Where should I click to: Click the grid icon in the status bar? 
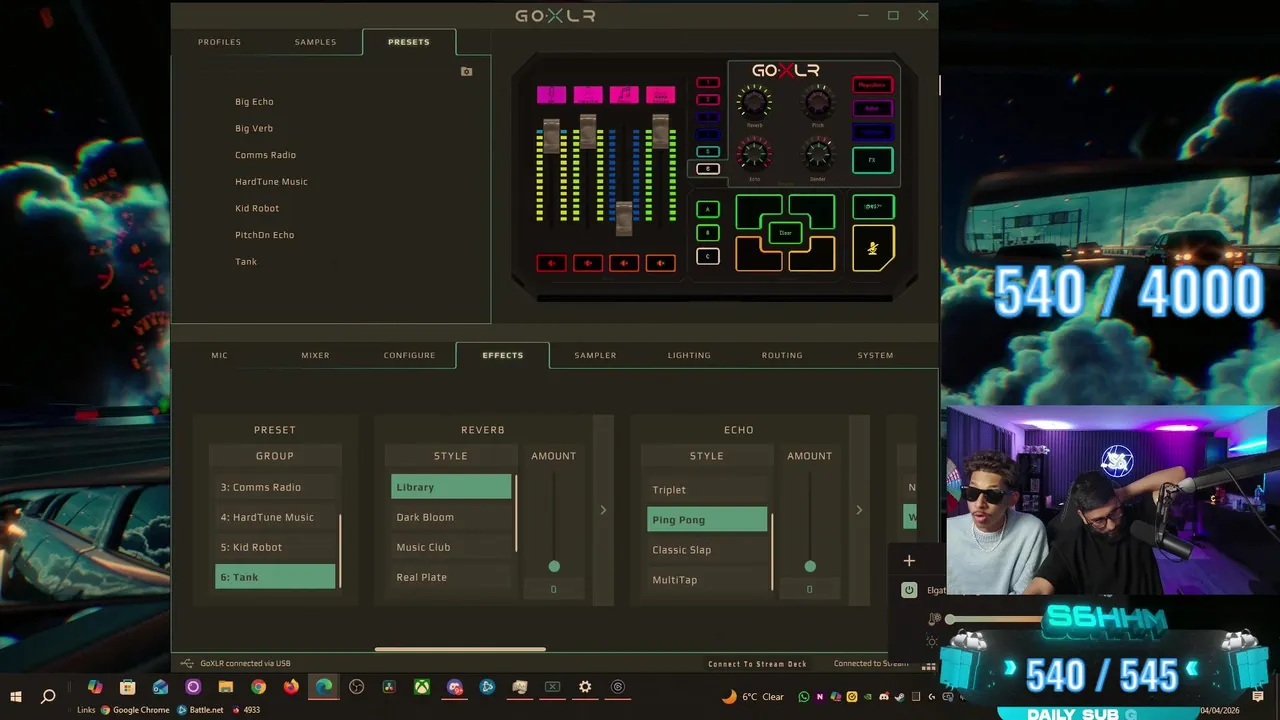929,666
